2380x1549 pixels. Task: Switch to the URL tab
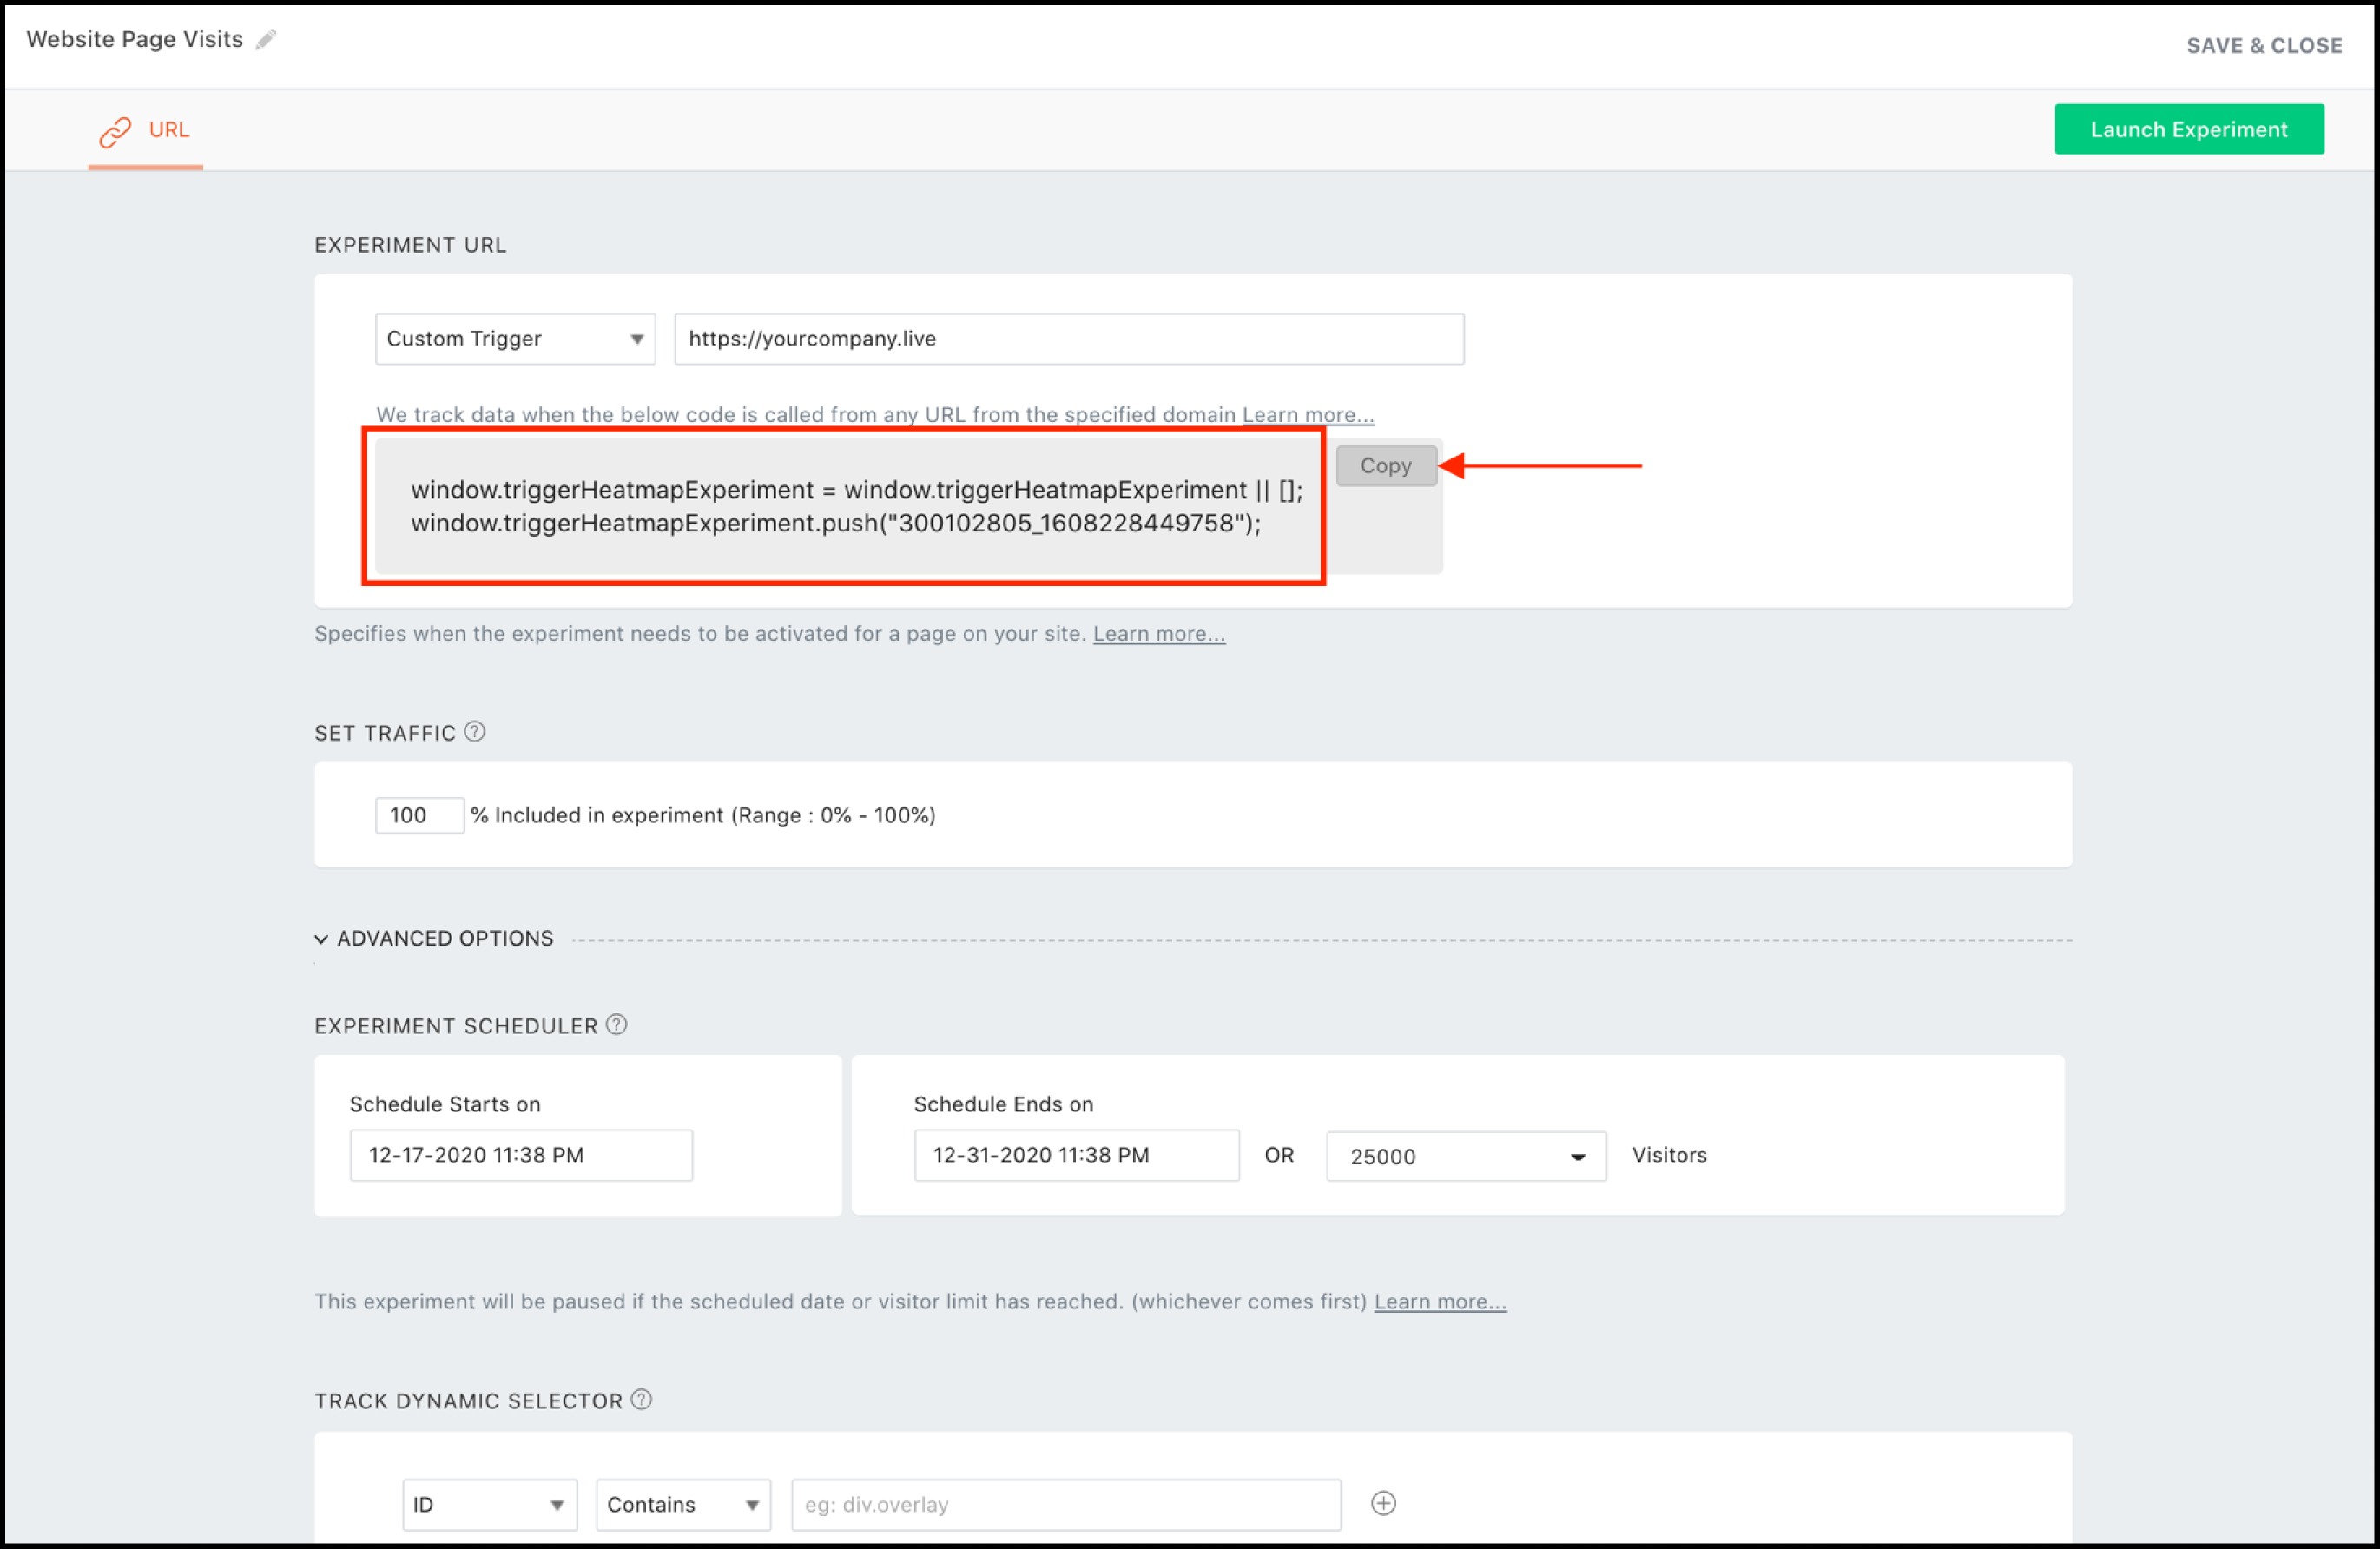[168, 130]
